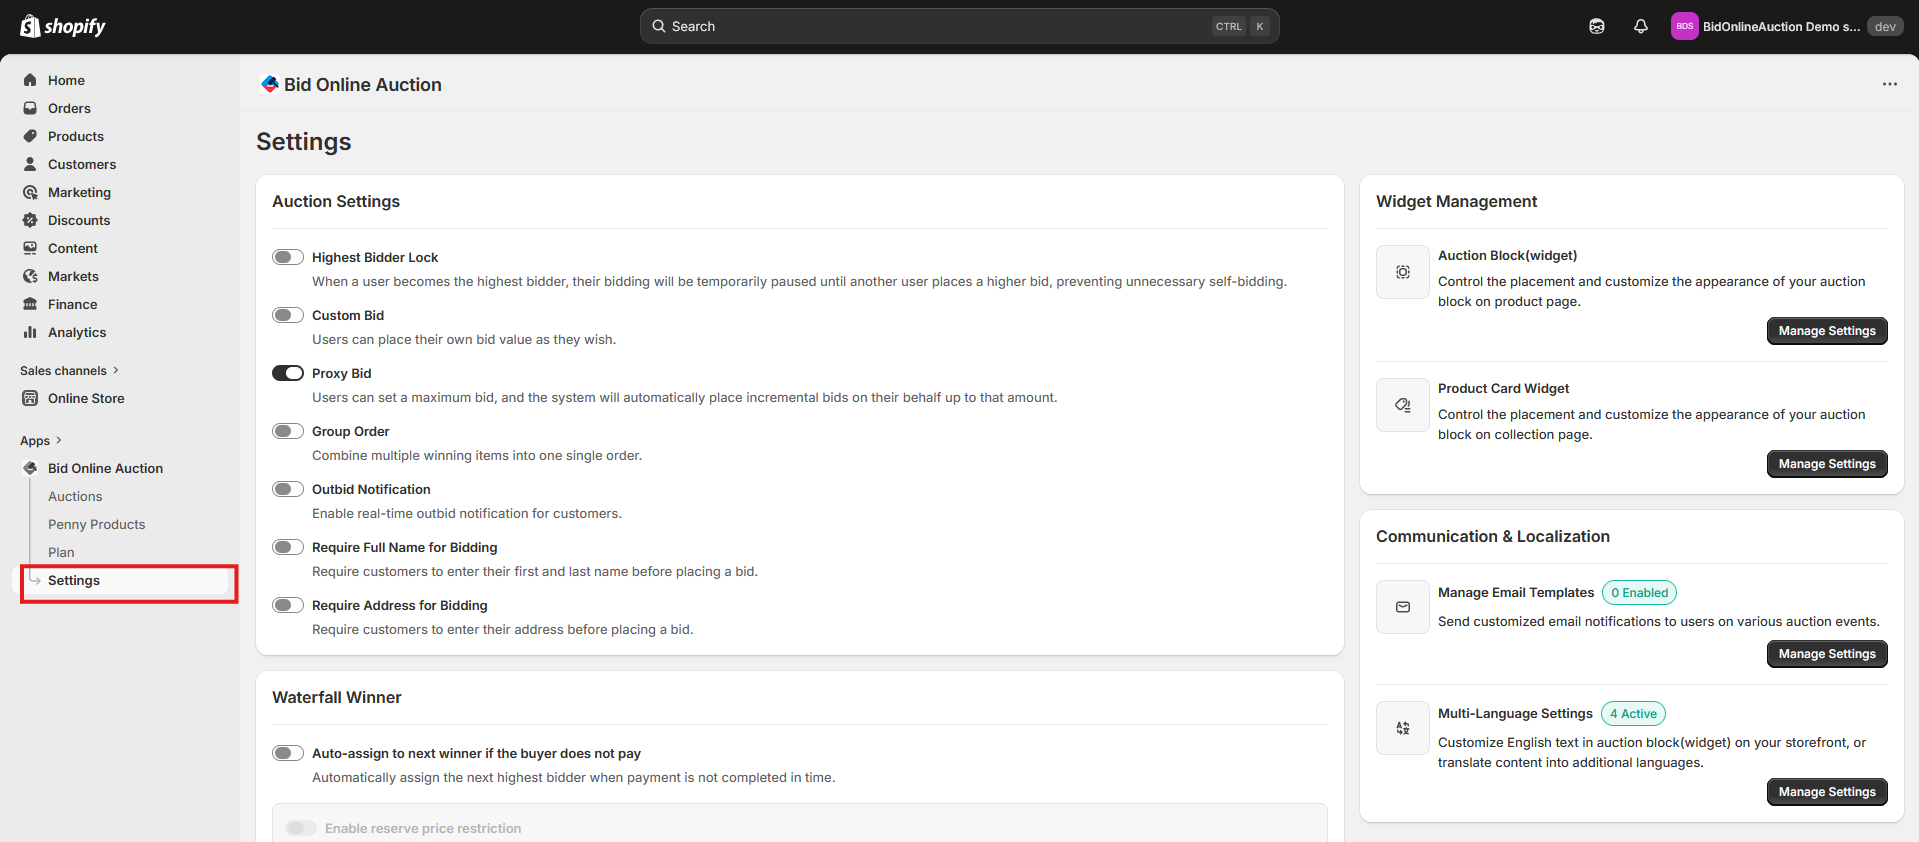Click the Manage Email Templates envelope icon
Screen dimensions: 1919x842
point(1403,607)
